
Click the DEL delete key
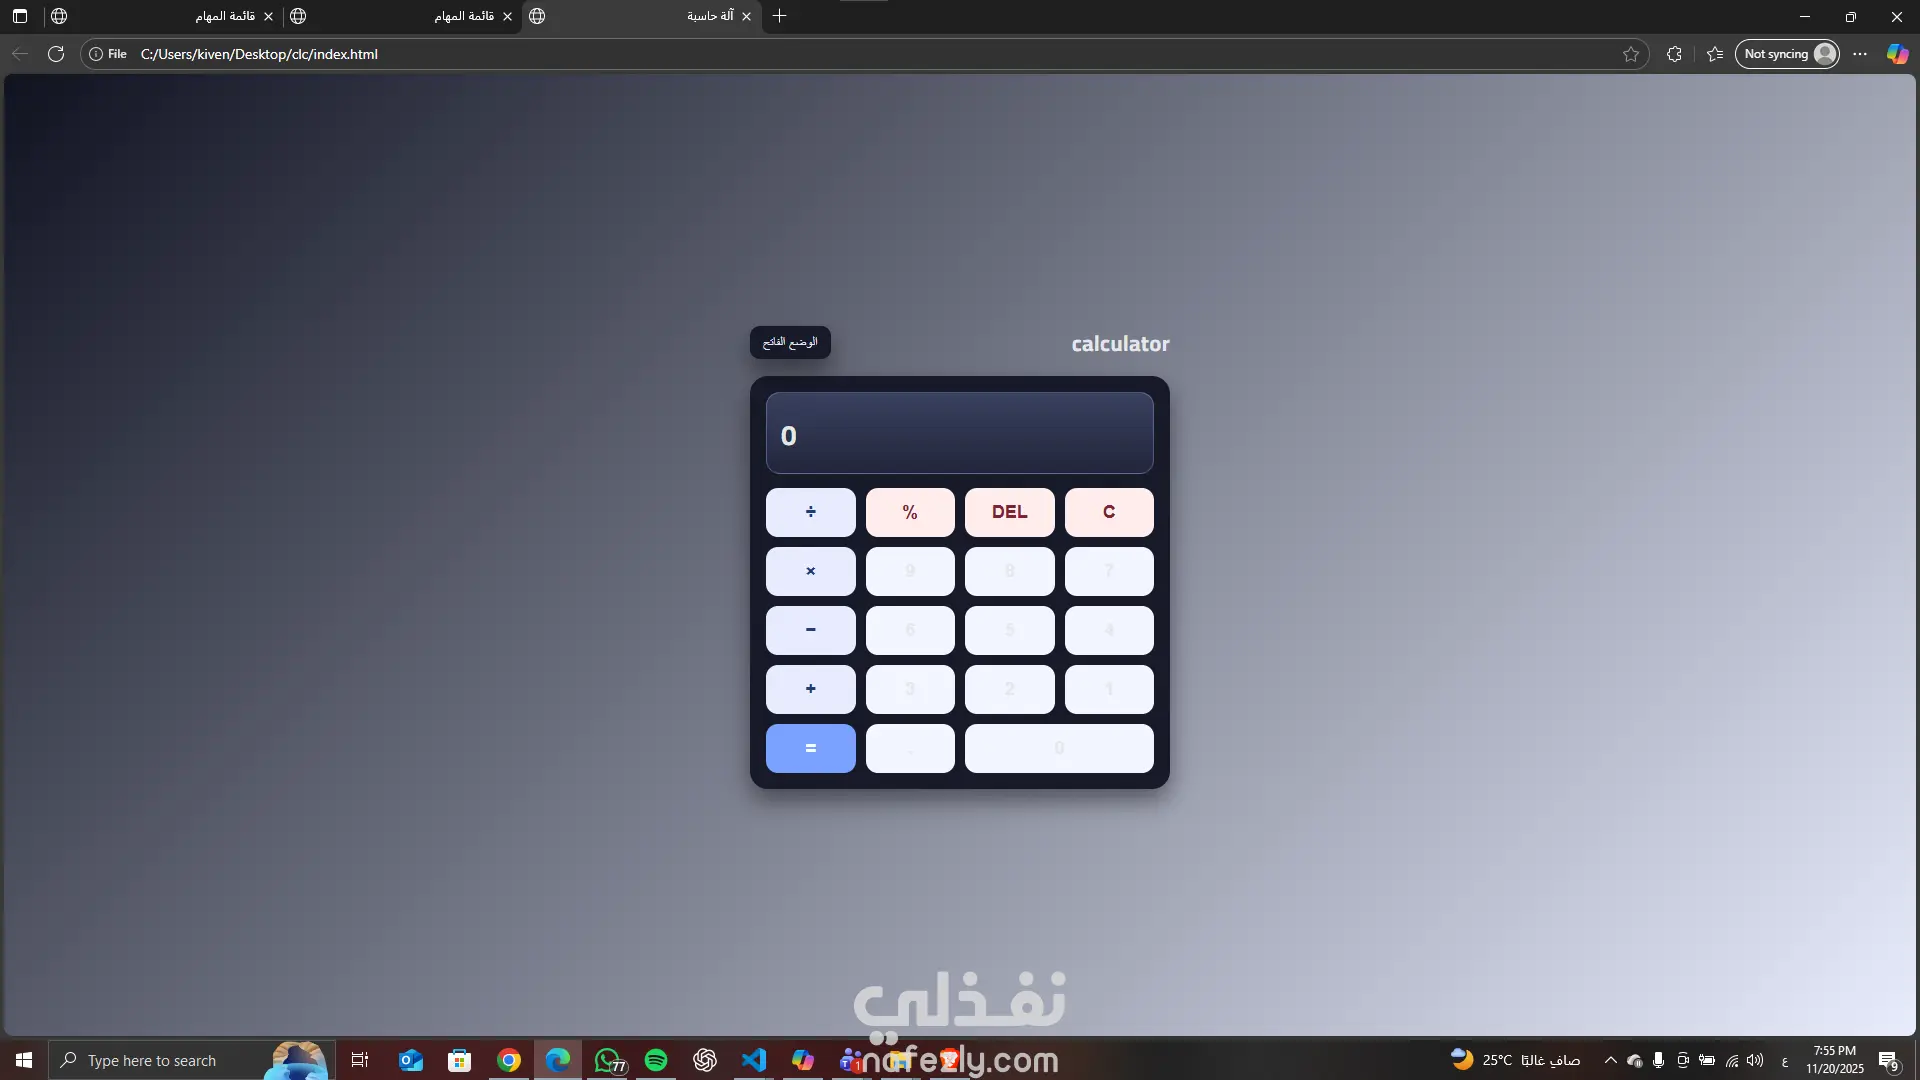(1009, 512)
